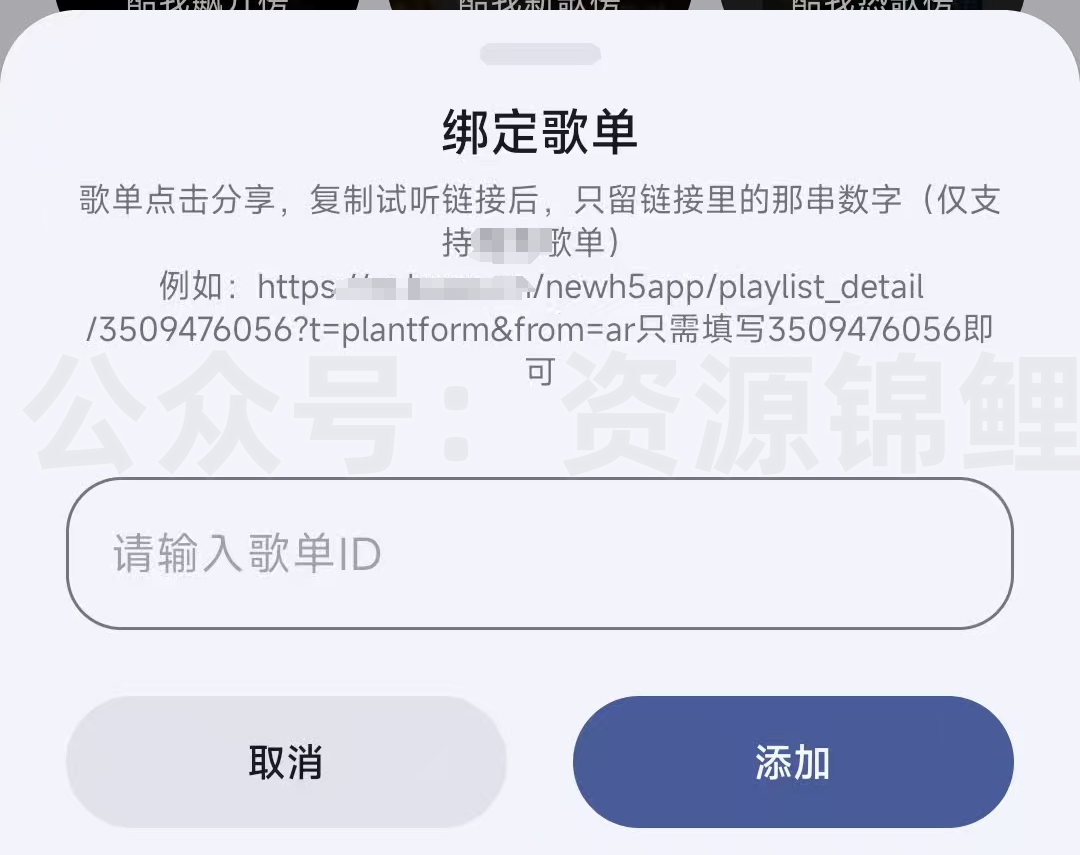Tap the blurred domain after https

pyautogui.click(x=433, y=287)
